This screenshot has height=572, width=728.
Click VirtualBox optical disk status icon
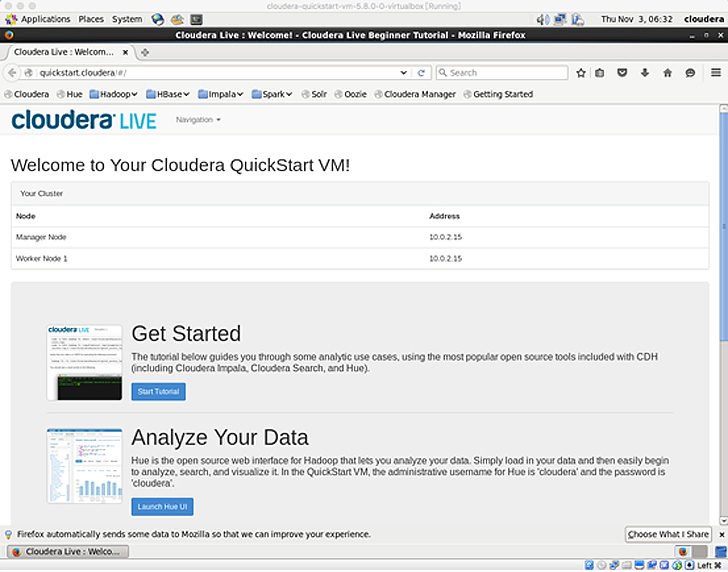[601, 565]
